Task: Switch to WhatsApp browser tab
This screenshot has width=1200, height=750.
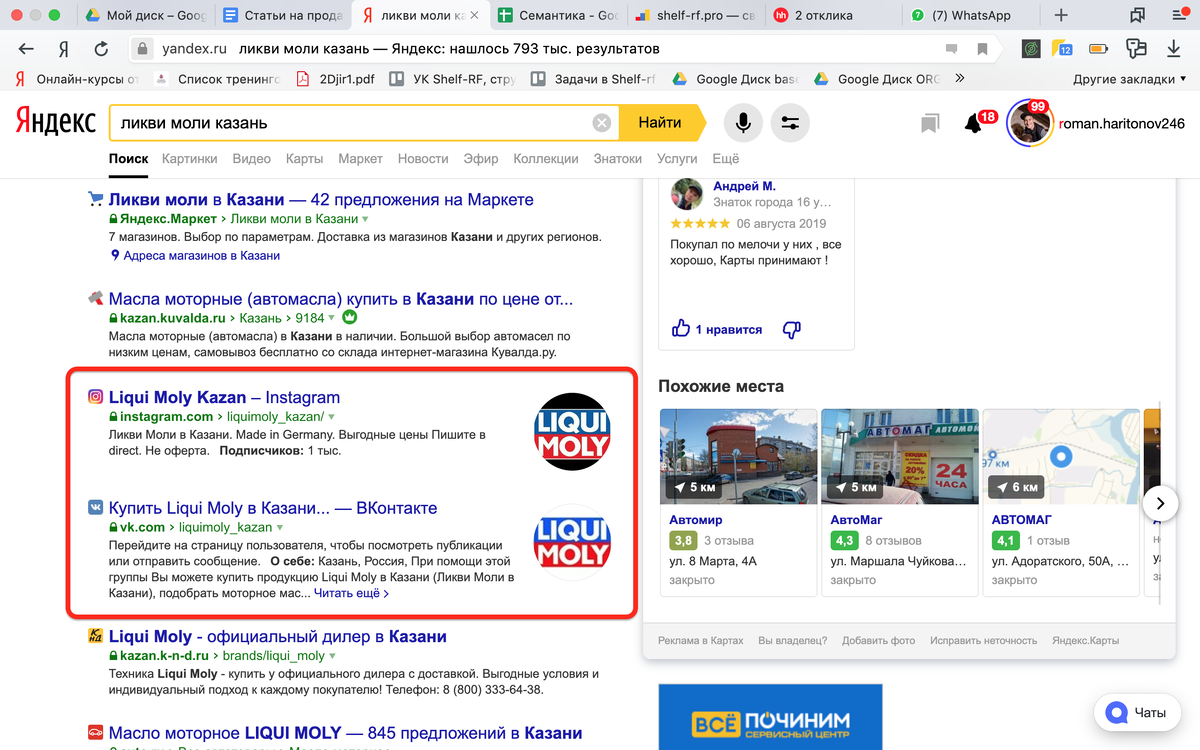Action: point(970,15)
